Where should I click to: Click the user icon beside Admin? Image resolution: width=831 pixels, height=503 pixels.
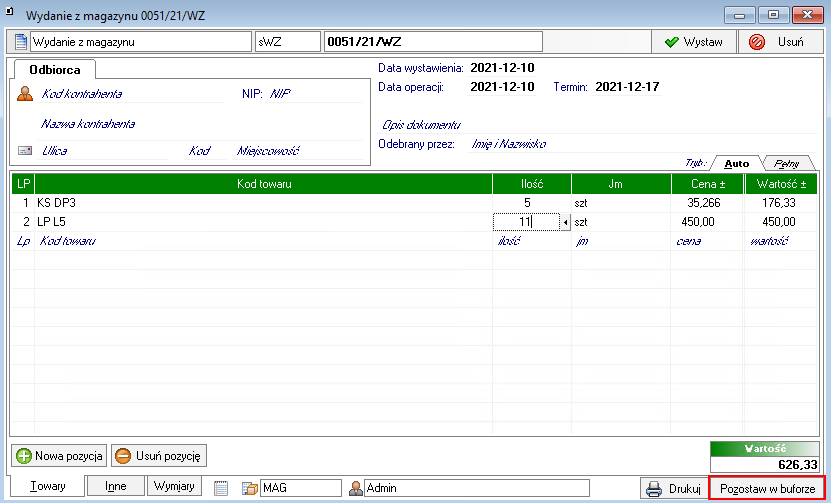point(355,488)
